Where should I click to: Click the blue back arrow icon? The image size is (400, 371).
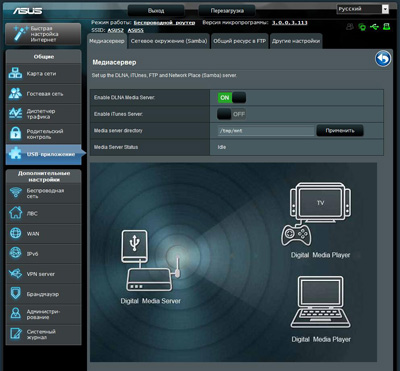[383, 59]
